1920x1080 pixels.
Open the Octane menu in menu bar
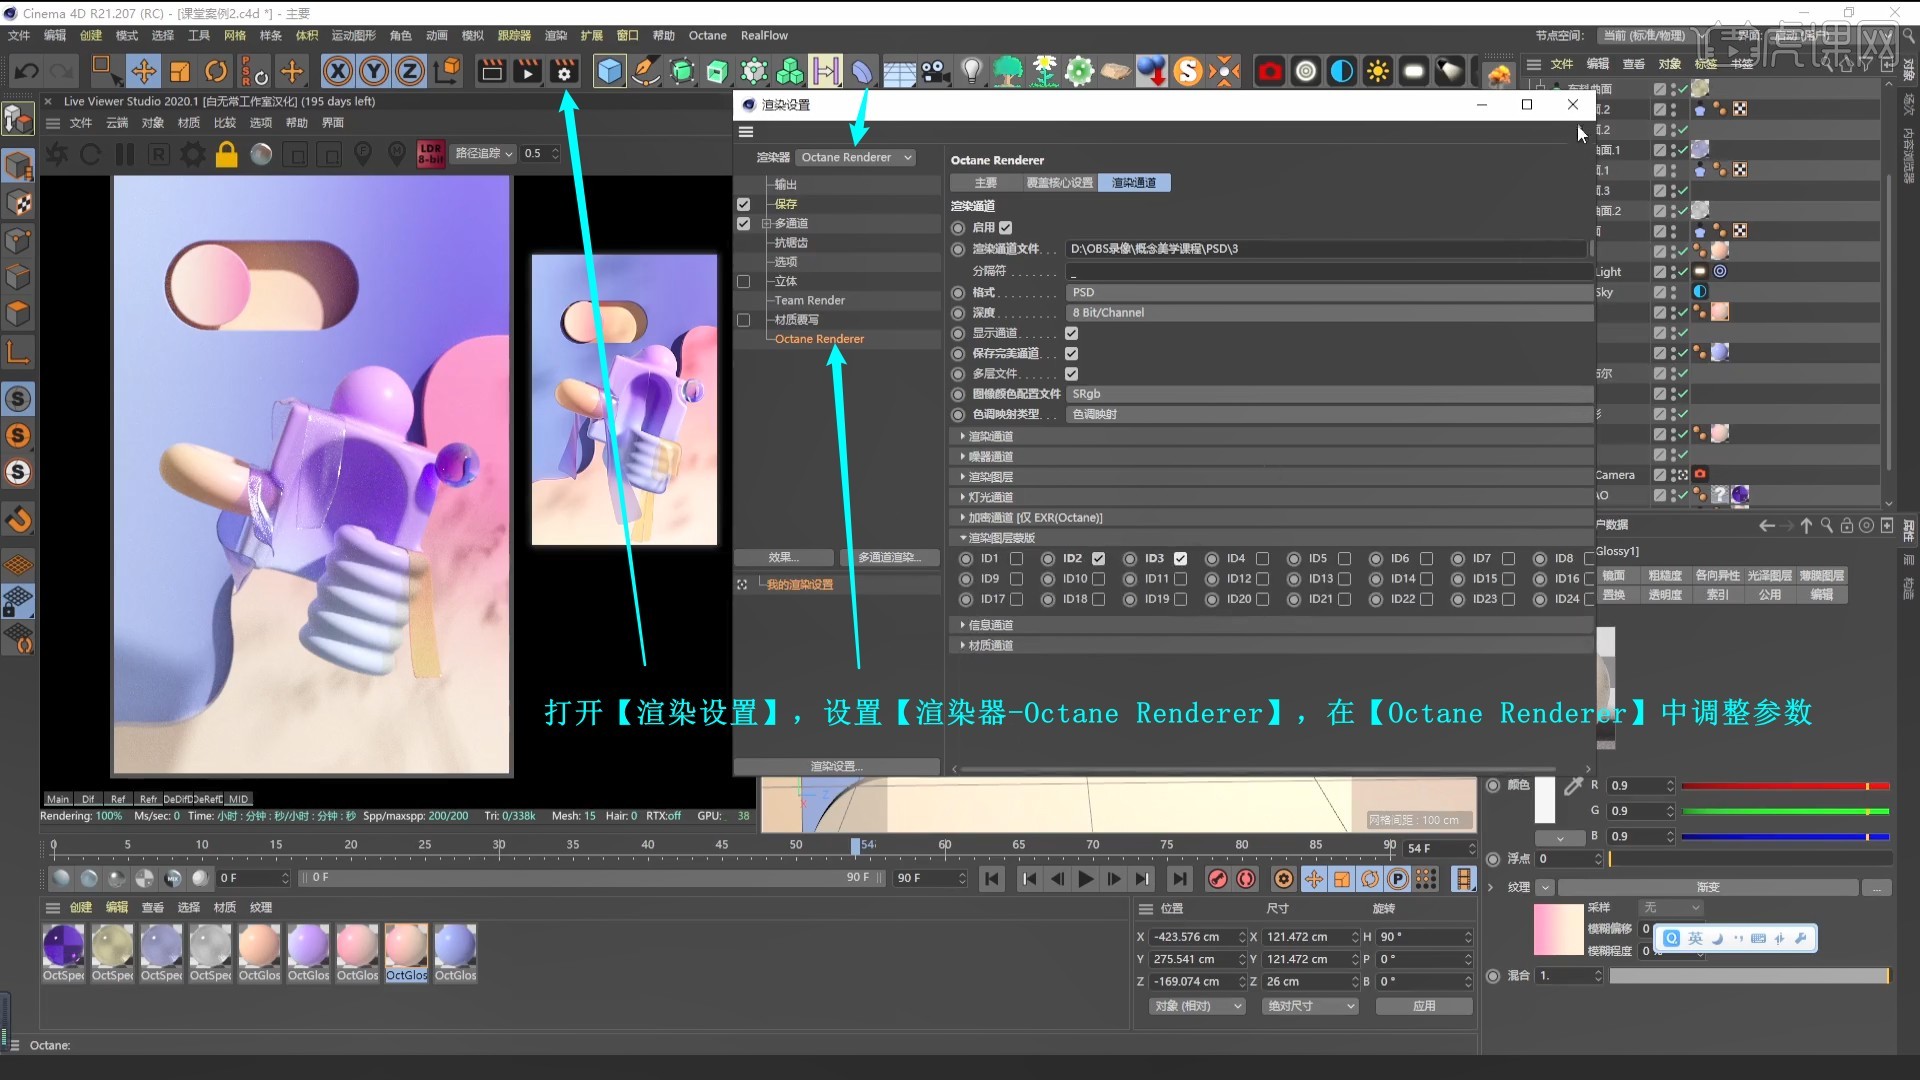[x=707, y=36]
